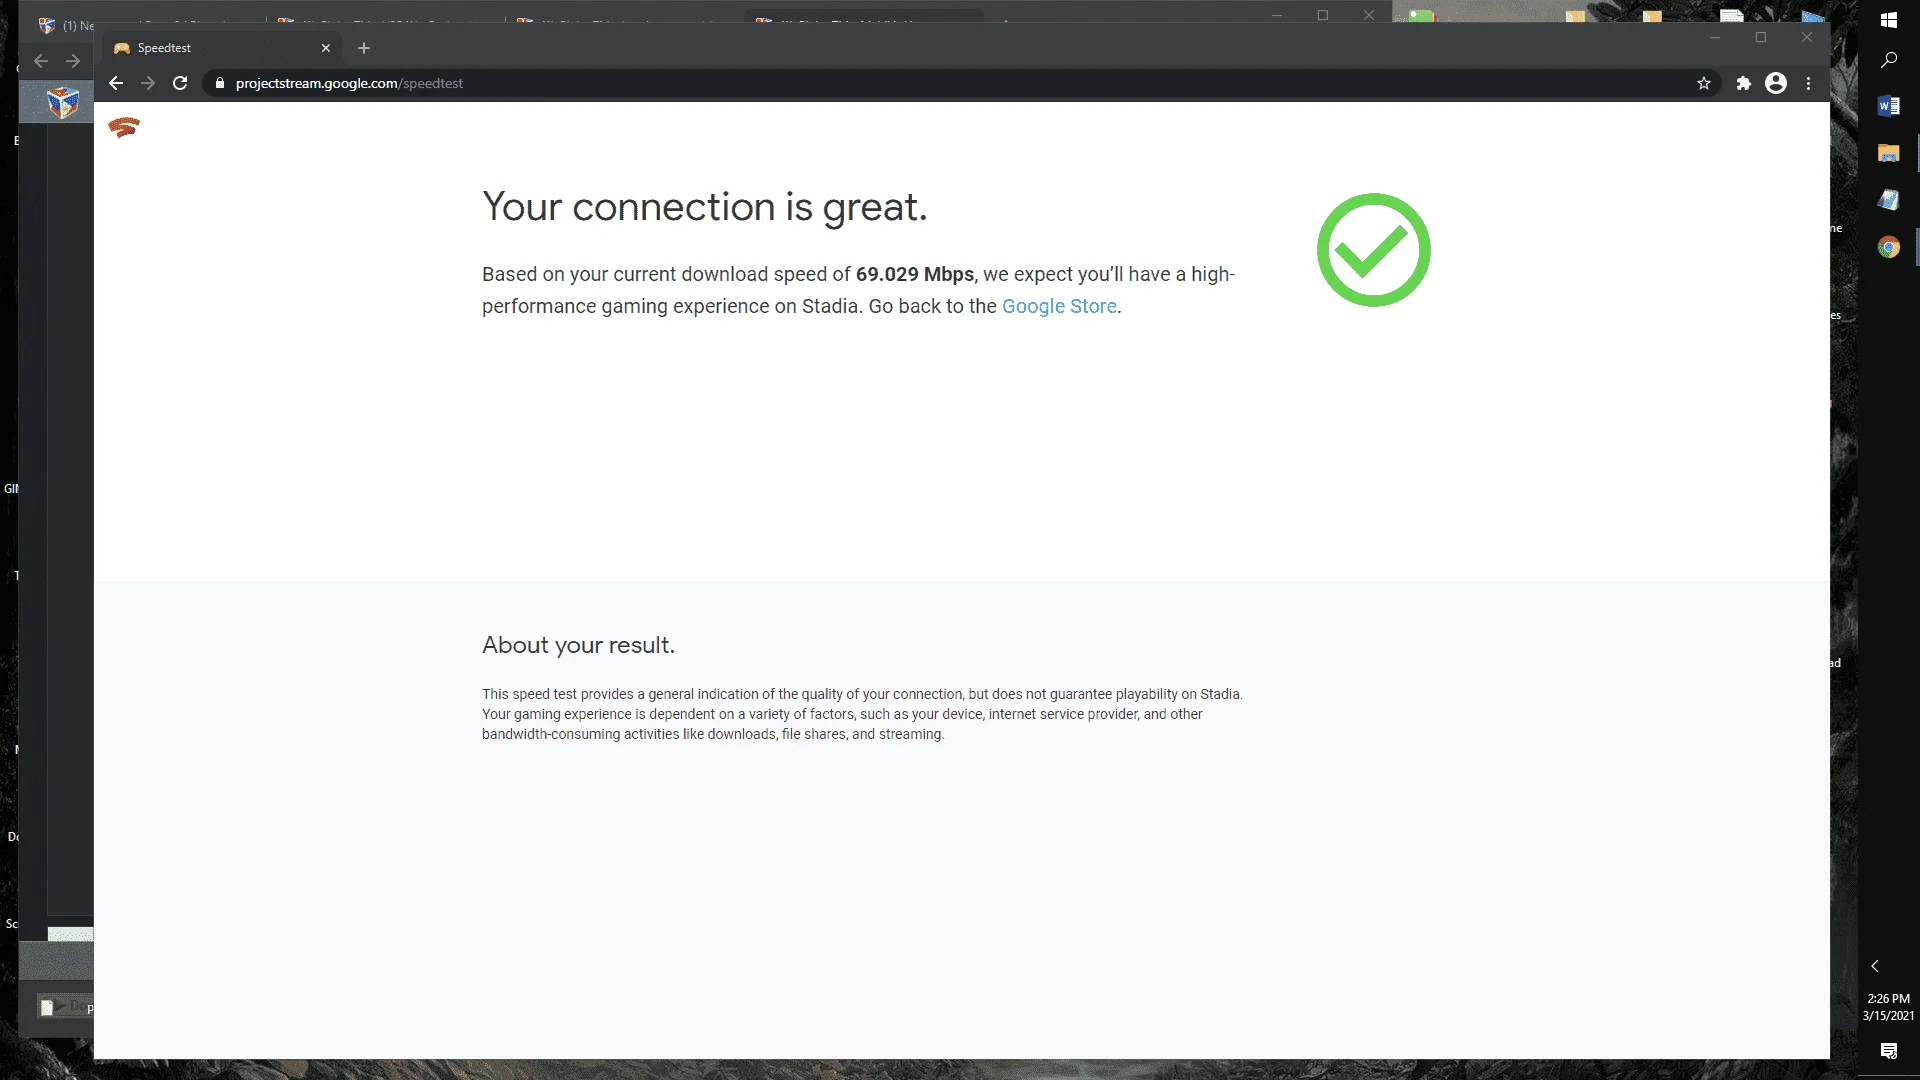Open Chrome Extensions puzzle icon
Screen dimensions: 1920x1080
[x=1744, y=83]
